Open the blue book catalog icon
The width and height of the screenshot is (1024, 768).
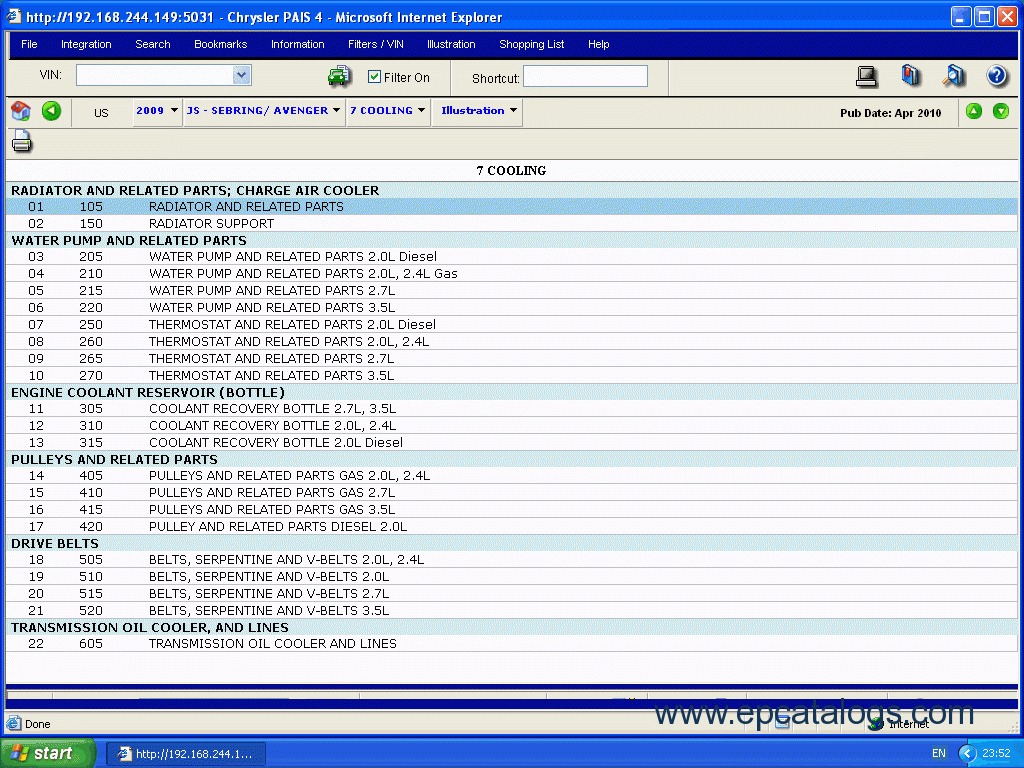pos(910,76)
